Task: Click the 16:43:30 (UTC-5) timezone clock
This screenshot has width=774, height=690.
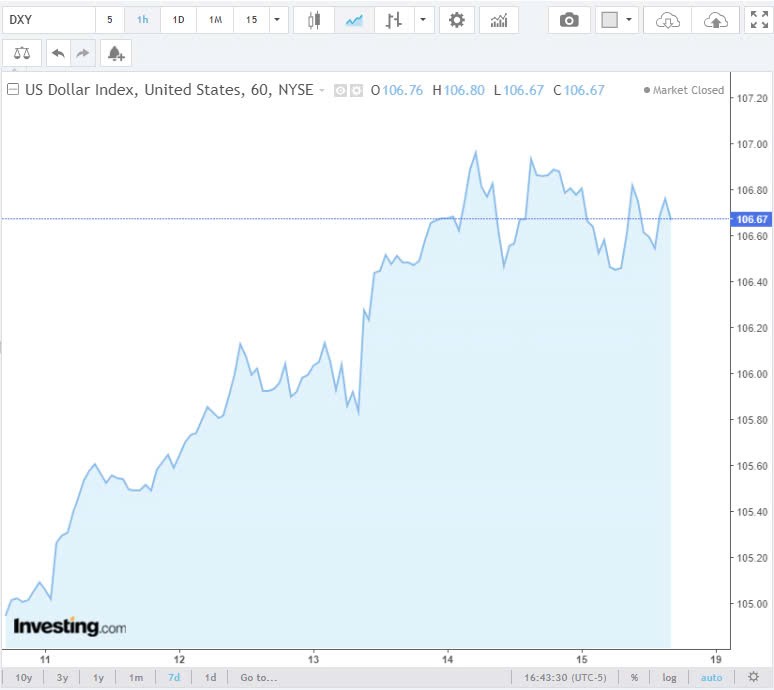Action: tap(565, 678)
